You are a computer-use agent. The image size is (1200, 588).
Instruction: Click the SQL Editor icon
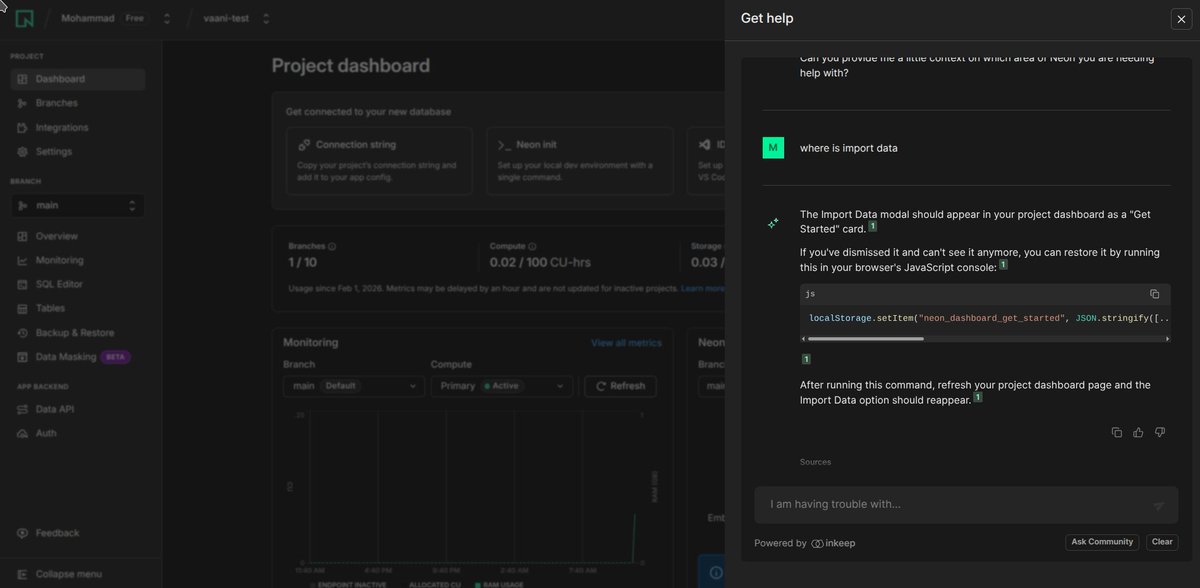23,284
